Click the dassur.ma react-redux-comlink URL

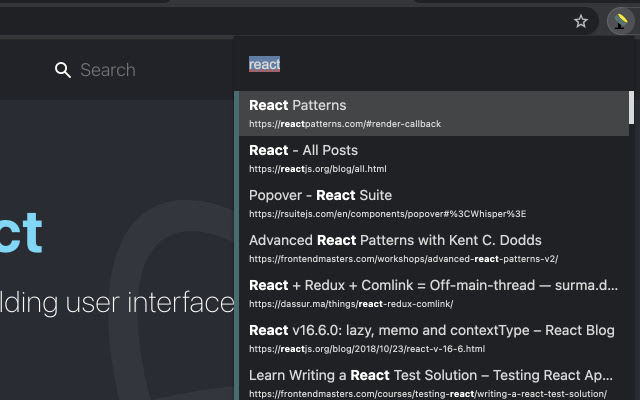coord(351,304)
